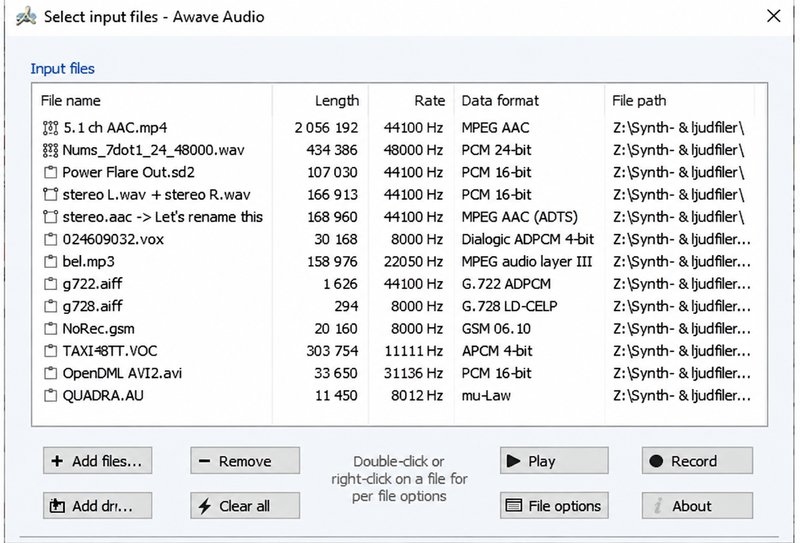
Task: Click the Play button
Action: (x=554, y=461)
